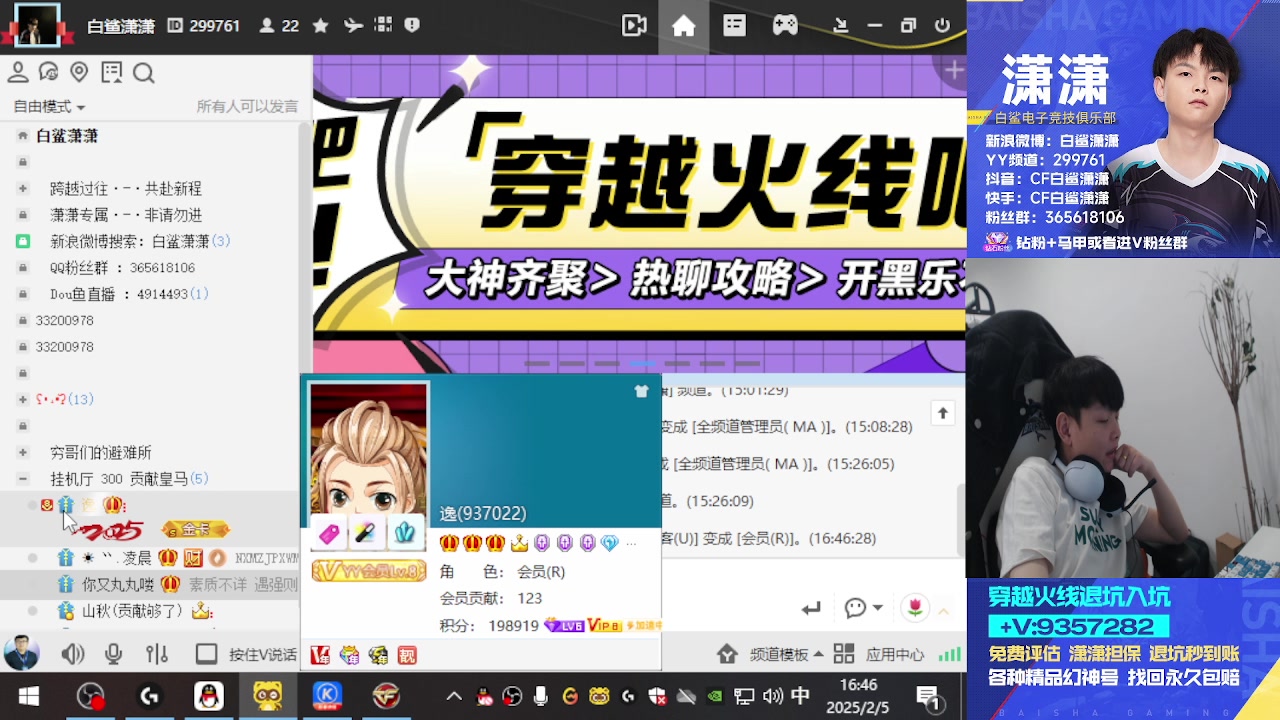Open the audio mixer settings icon
The height and width of the screenshot is (720, 1280).
(157, 655)
